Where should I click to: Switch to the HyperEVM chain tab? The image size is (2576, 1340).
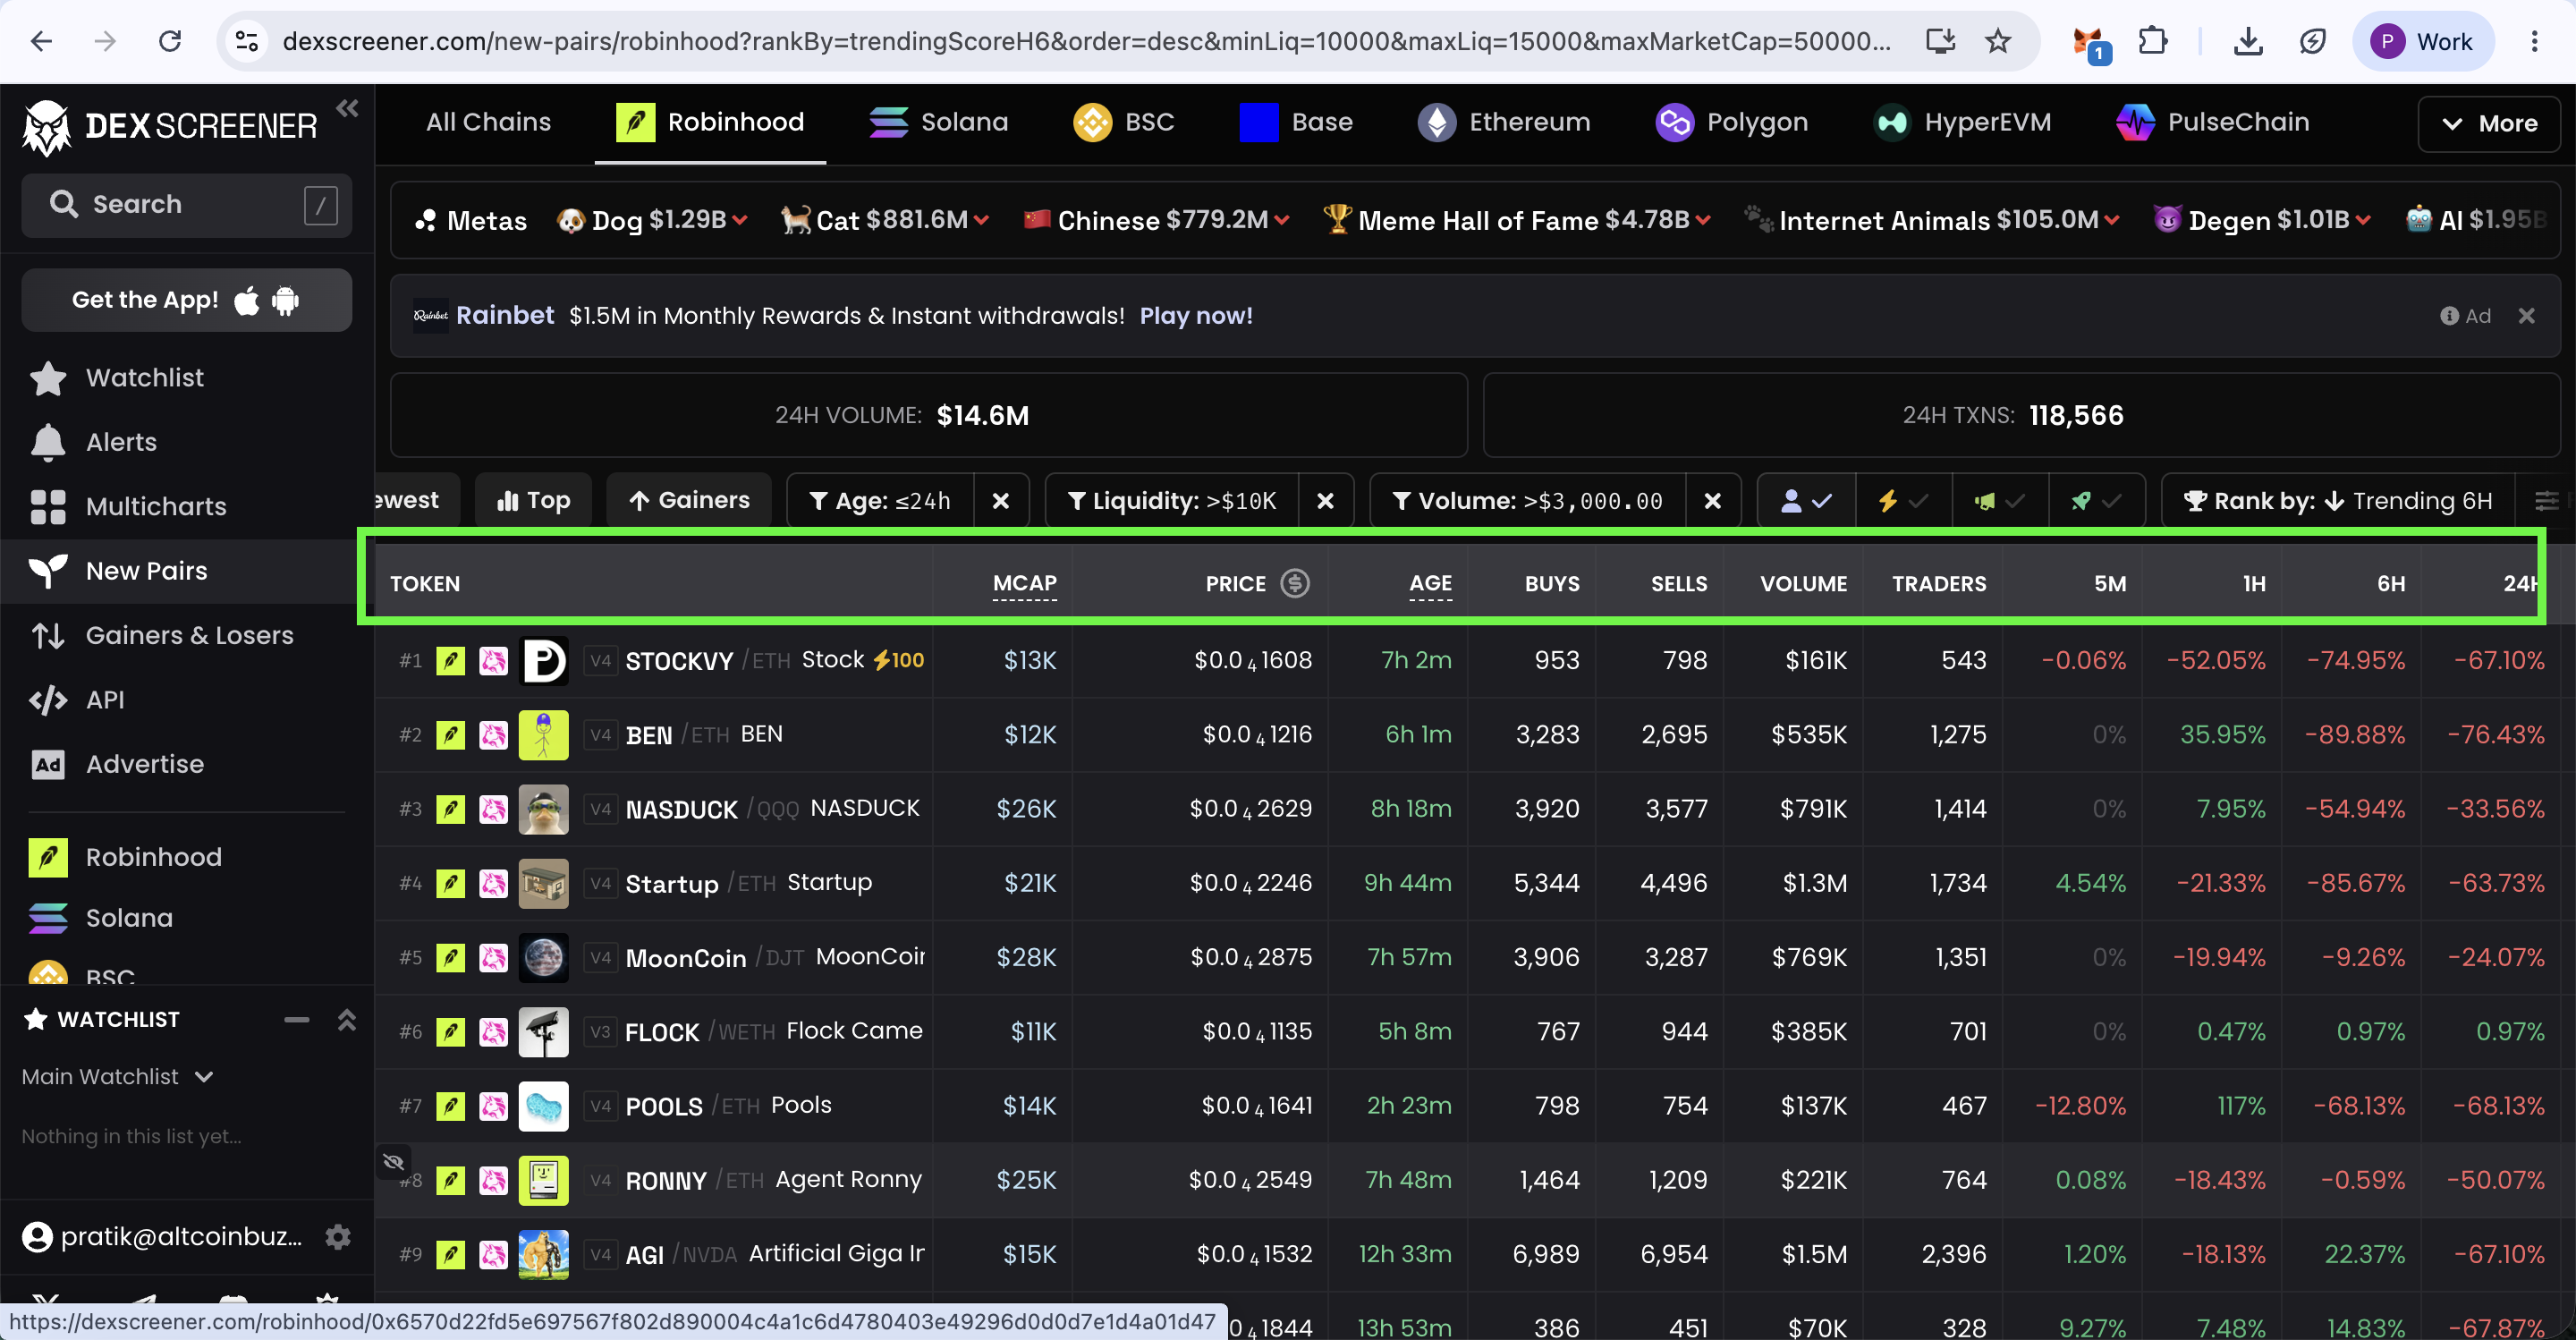(1962, 122)
